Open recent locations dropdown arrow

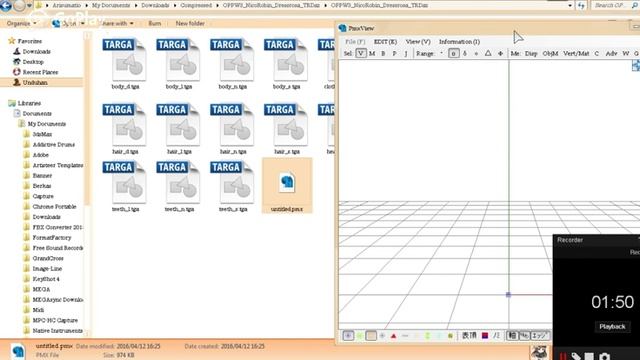pos(29,6)
